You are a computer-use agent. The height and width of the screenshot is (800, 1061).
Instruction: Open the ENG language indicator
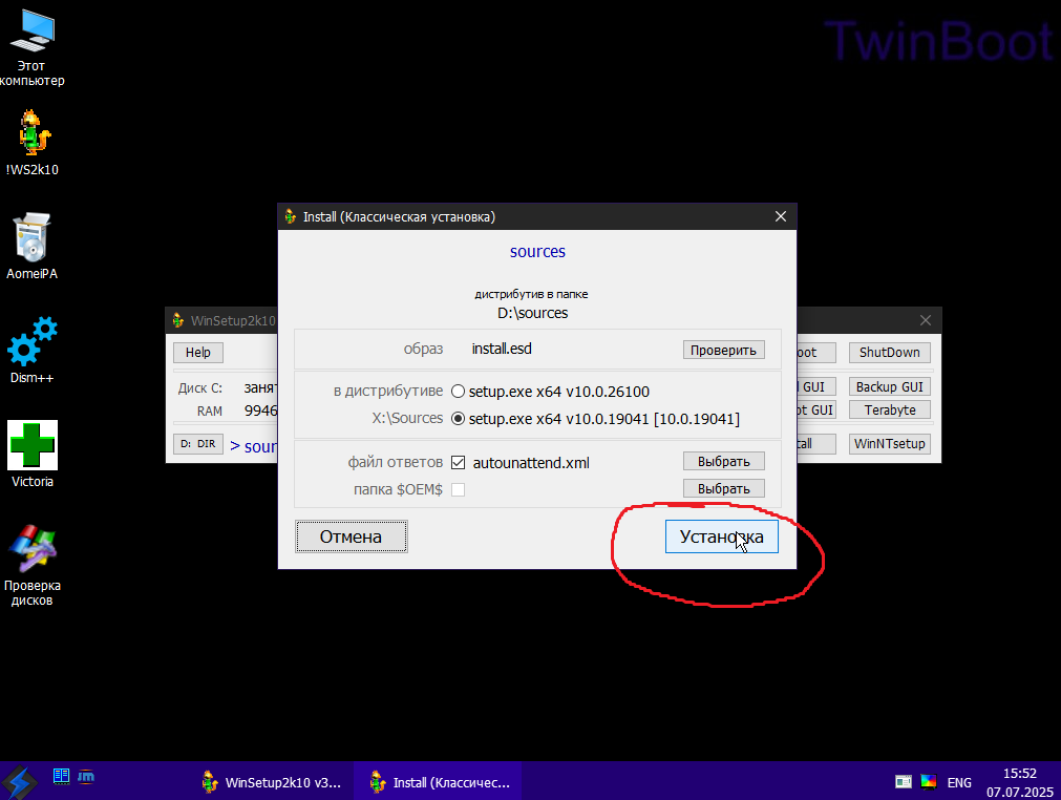(959, 782)
